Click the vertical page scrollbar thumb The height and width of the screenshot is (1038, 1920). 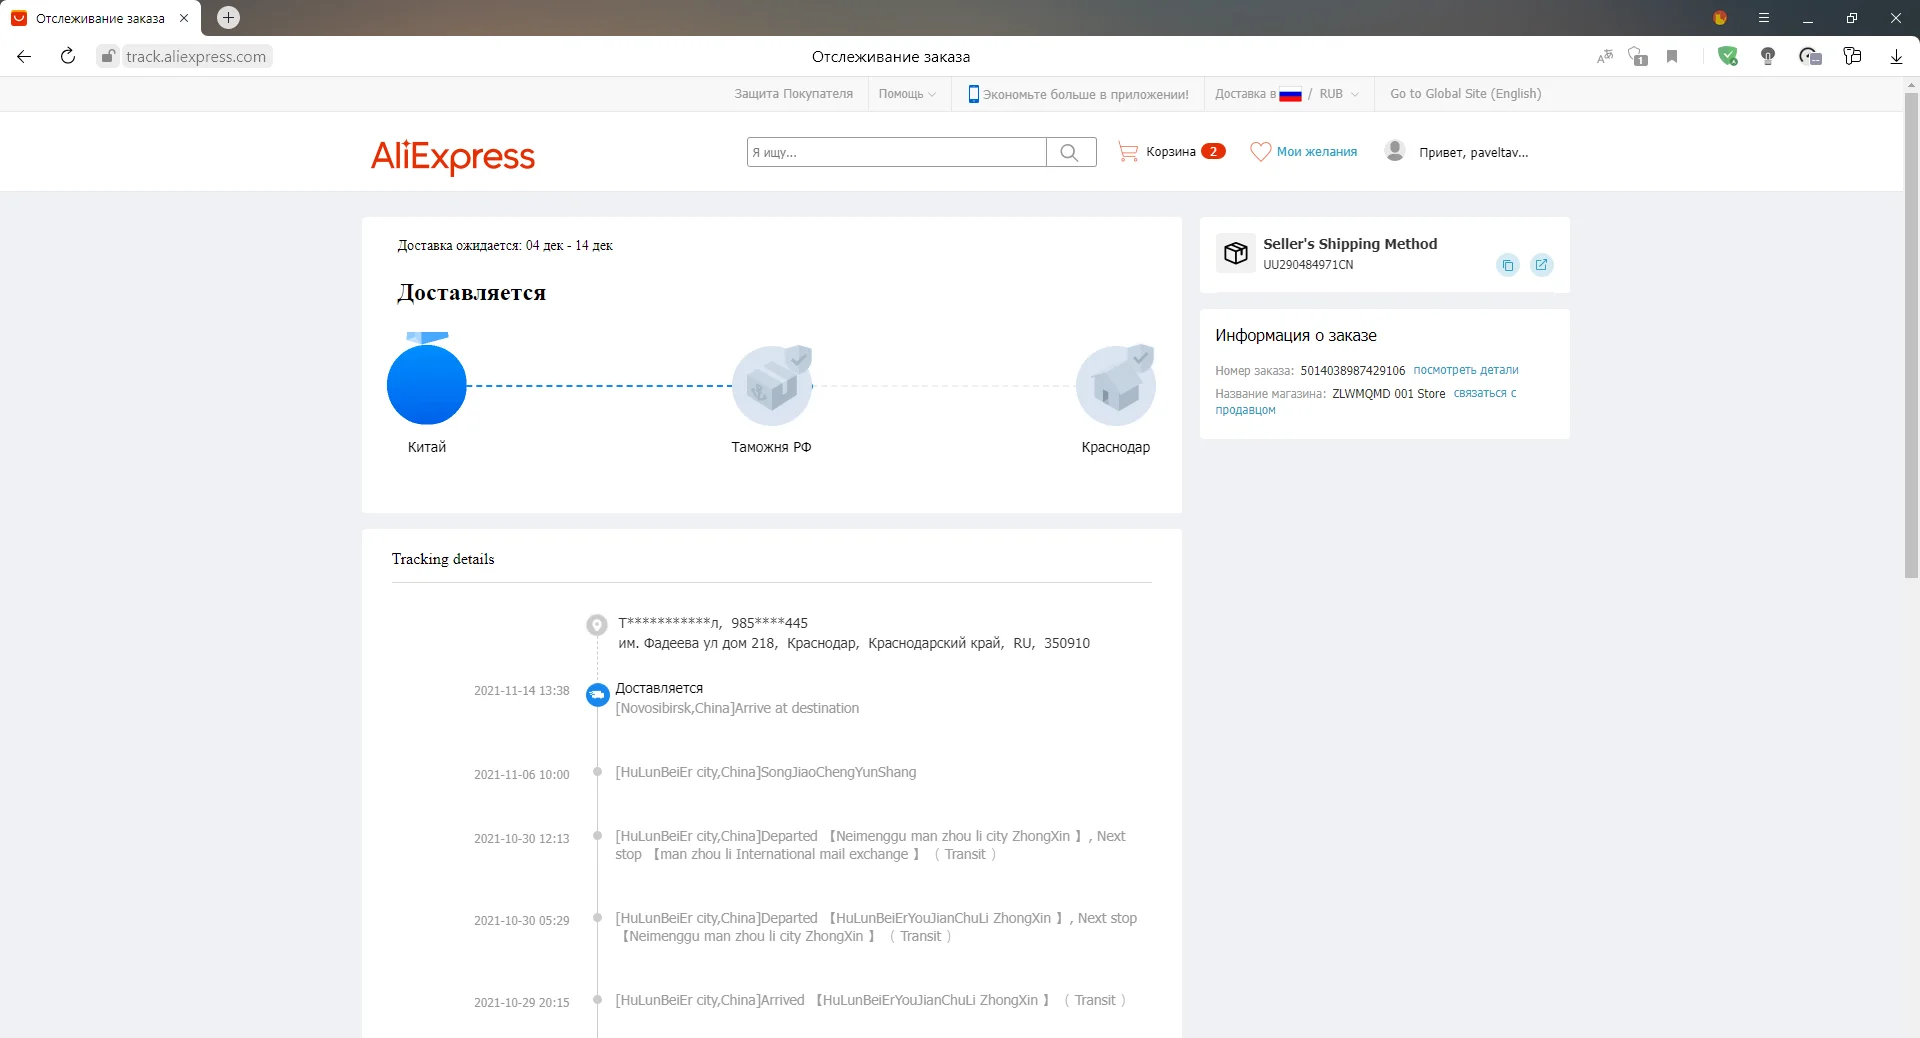[x=1911, y=335]
